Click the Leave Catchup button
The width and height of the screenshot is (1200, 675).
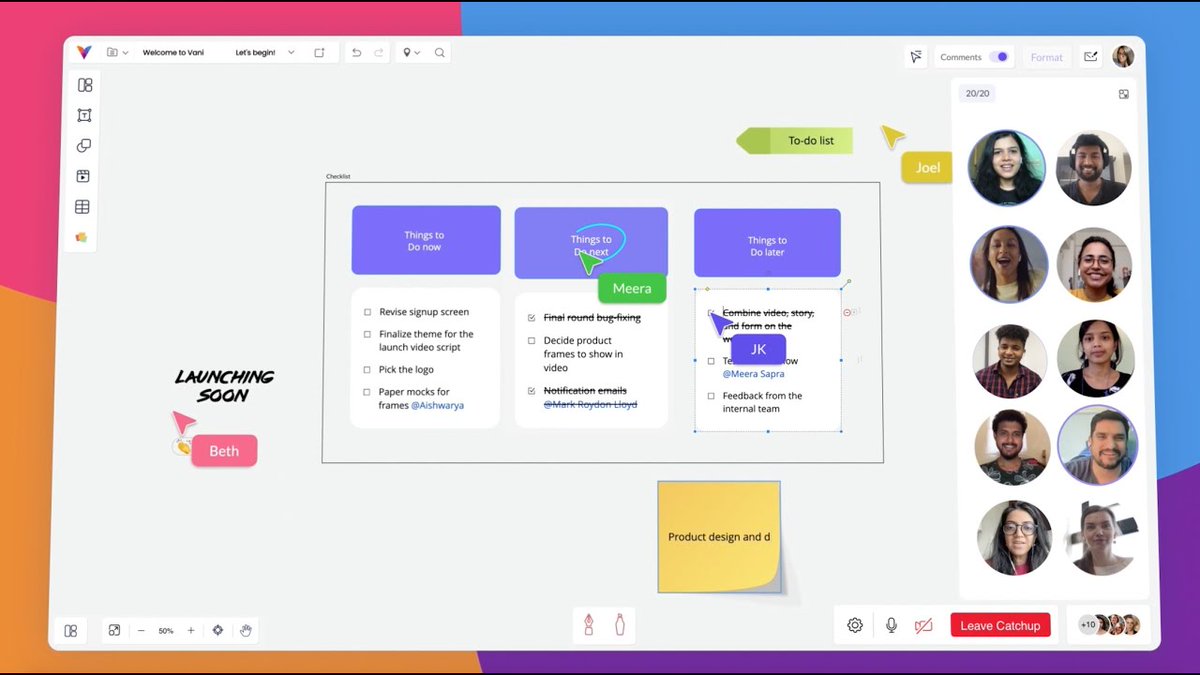coord(1000,624)
